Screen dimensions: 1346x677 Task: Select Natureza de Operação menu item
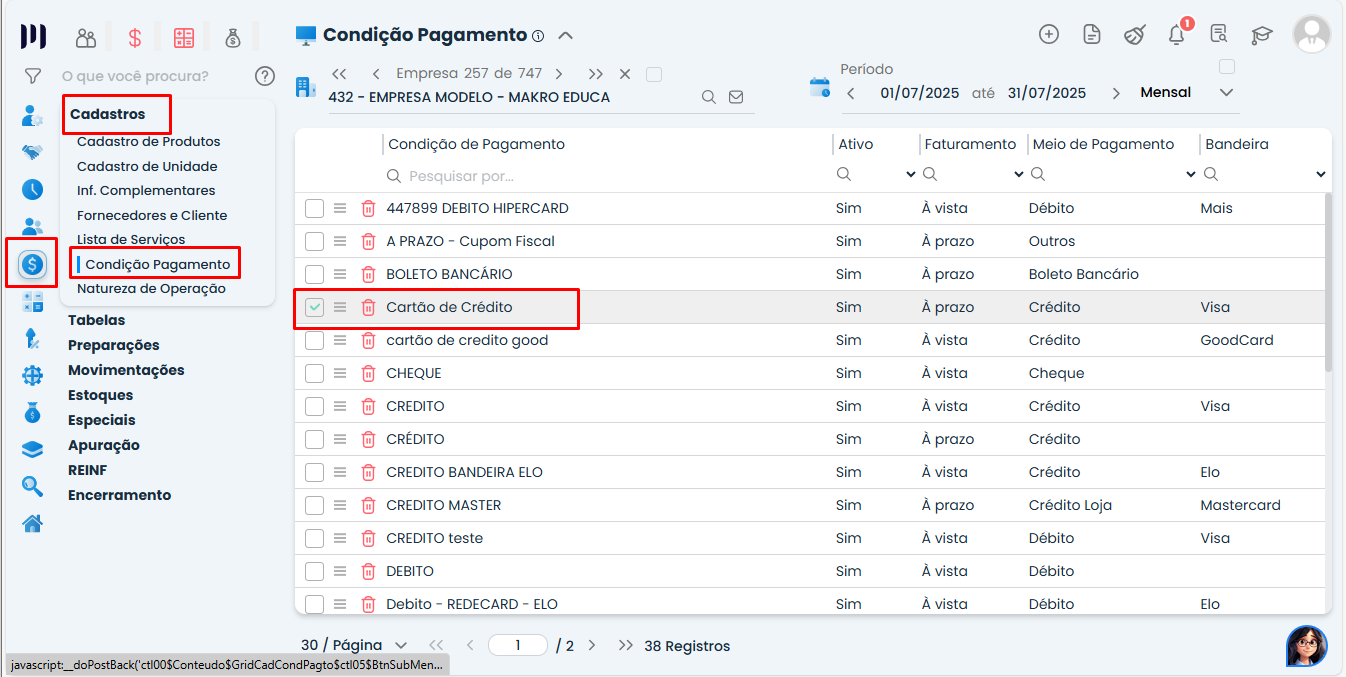tap(151, 289)
